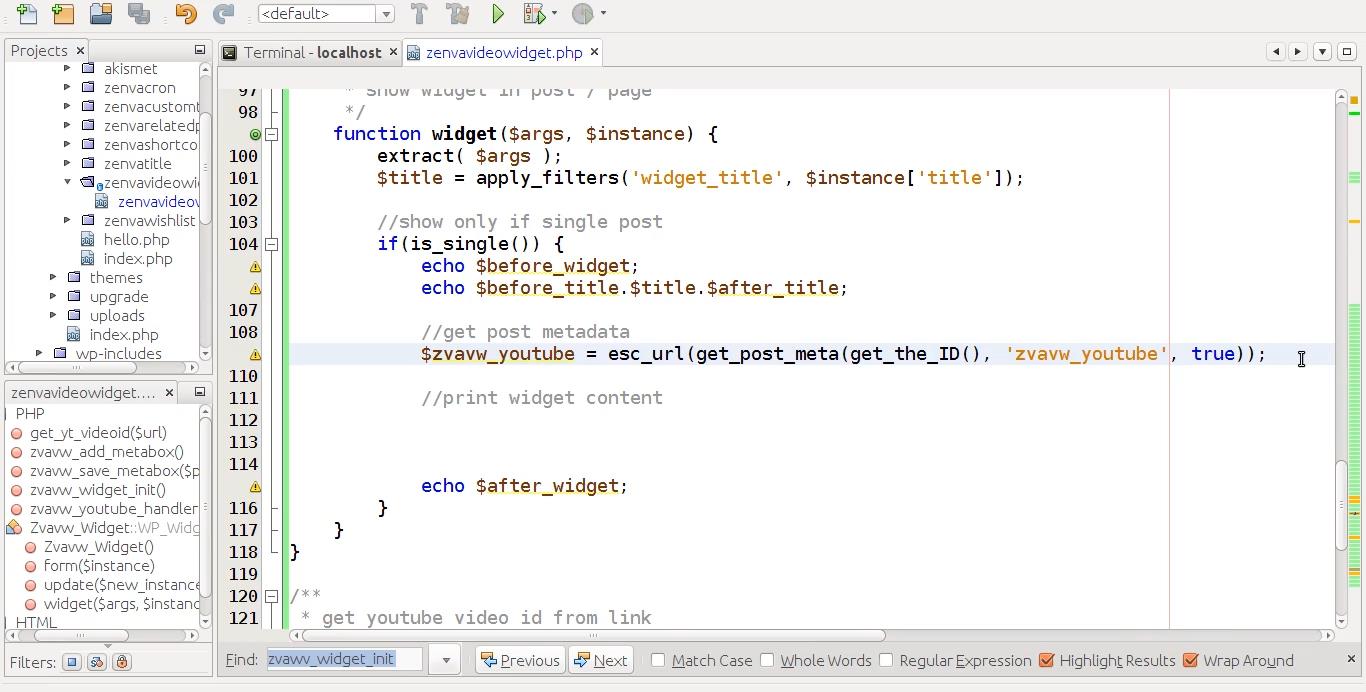1366x692 pixels.
Task: Open project using toolbar icon
Action: click(101, 14)
